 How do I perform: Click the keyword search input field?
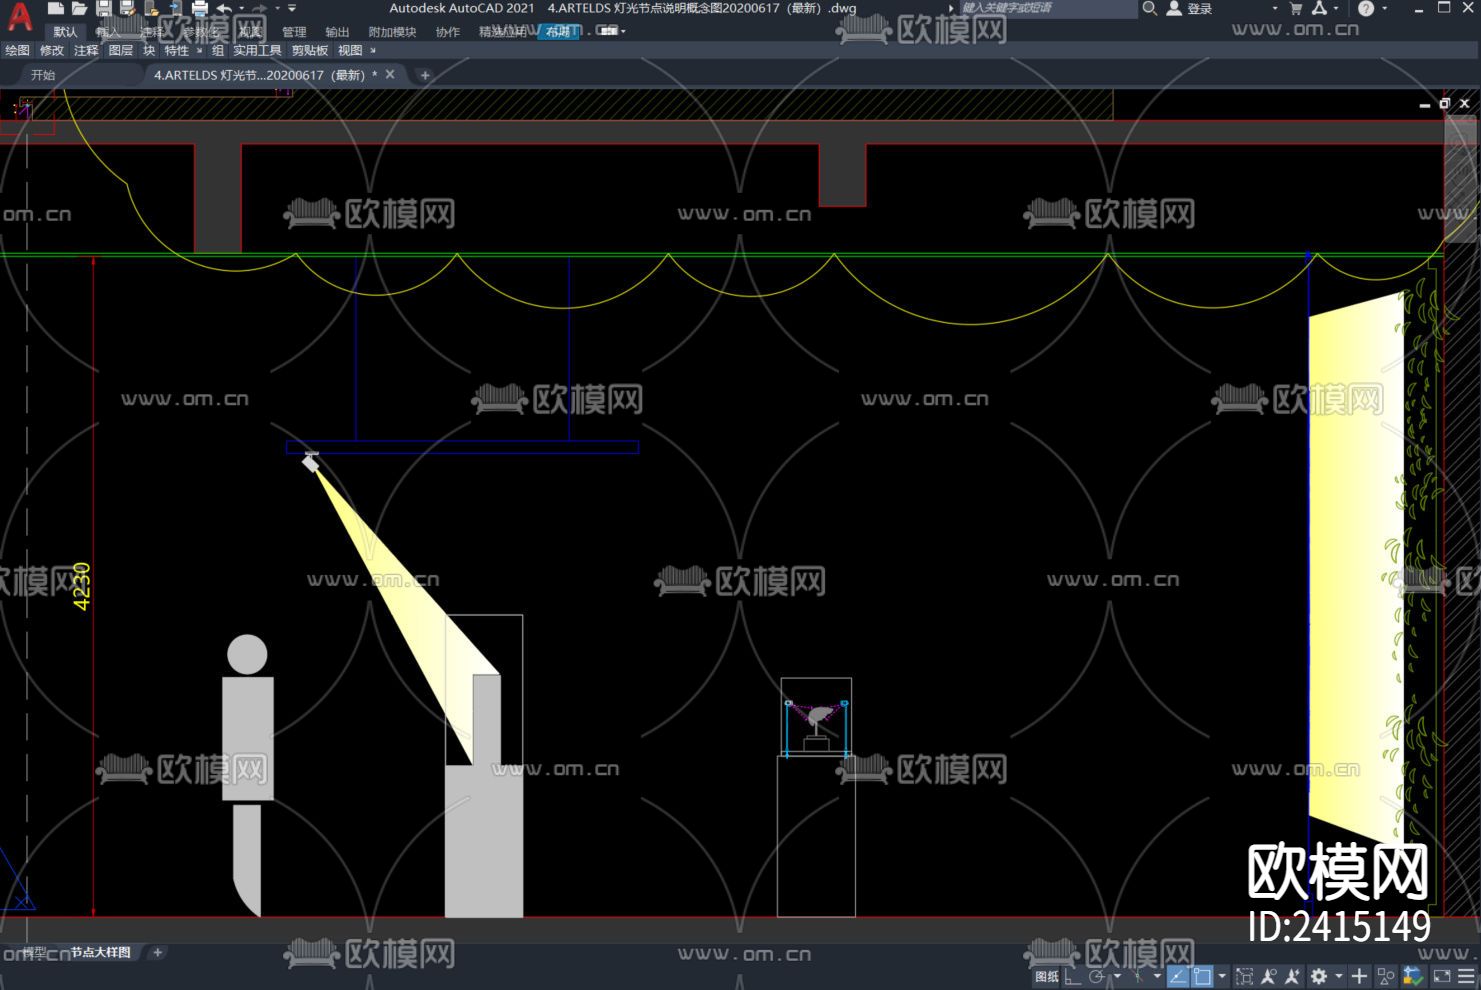1045,8
